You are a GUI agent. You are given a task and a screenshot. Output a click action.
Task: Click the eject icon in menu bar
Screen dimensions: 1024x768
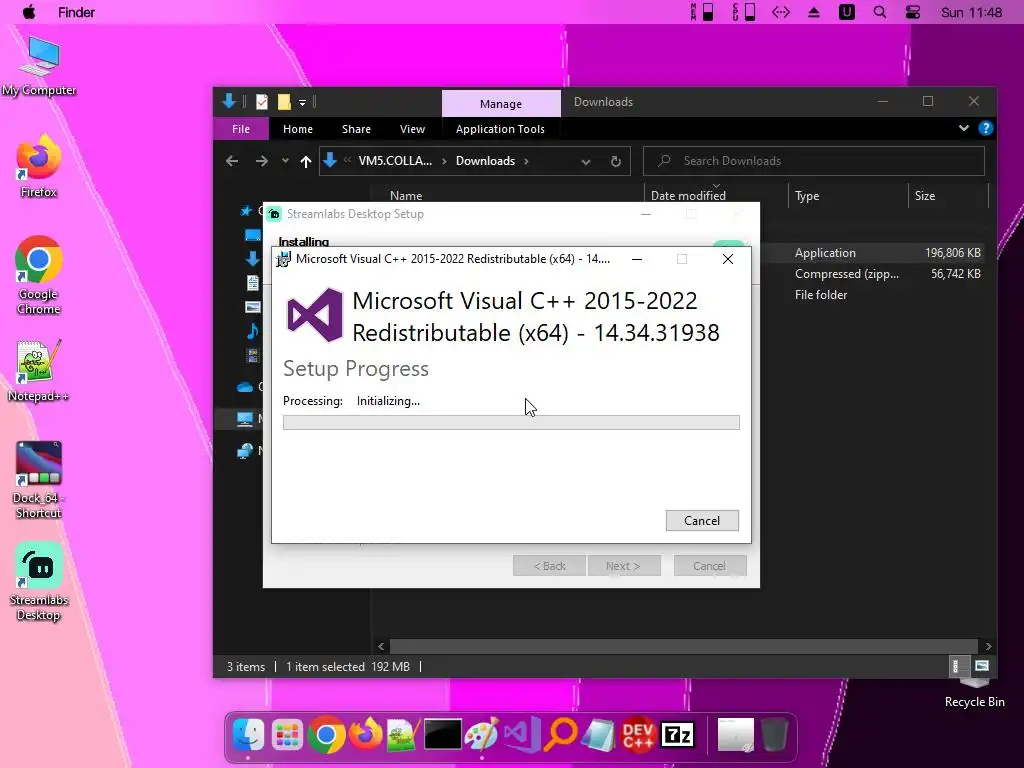814,12
